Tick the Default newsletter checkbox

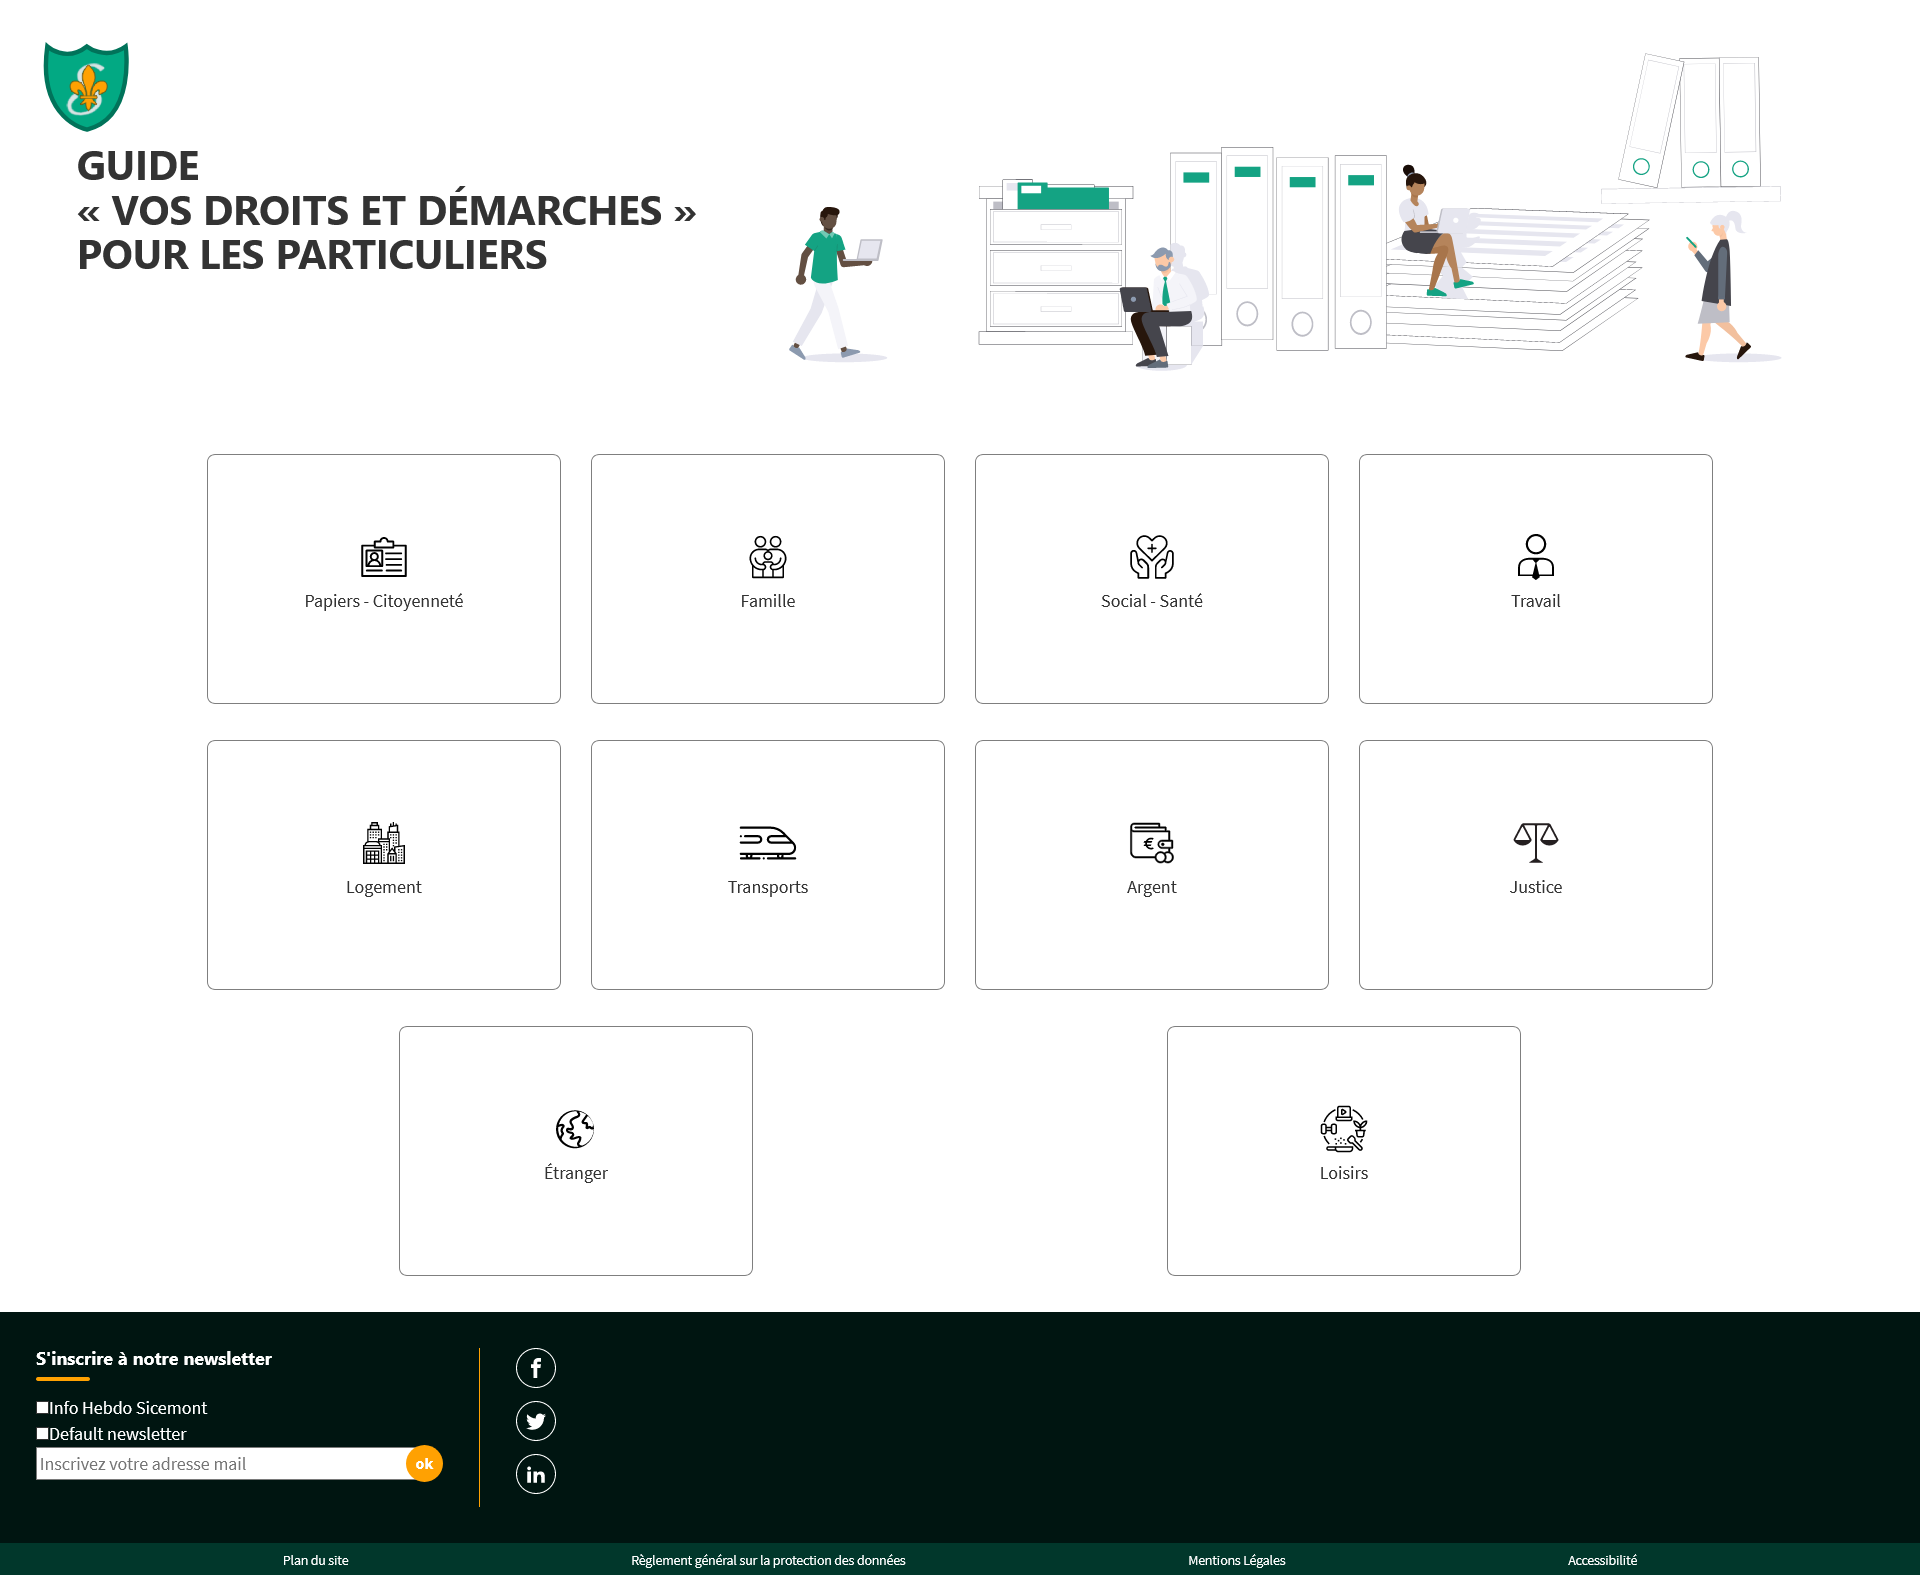[x=43, y=1433]
